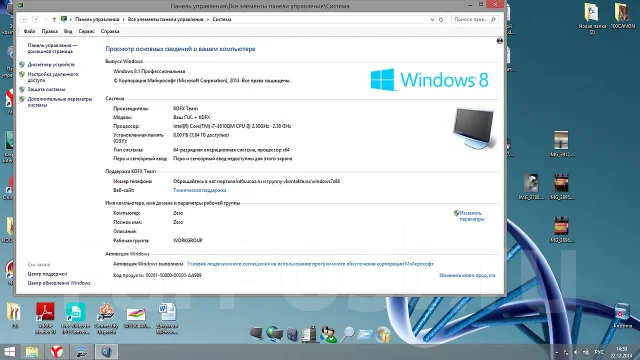Launch Yandex browser from the taskbar
The image size is (640, 360).
coord(57,352)
